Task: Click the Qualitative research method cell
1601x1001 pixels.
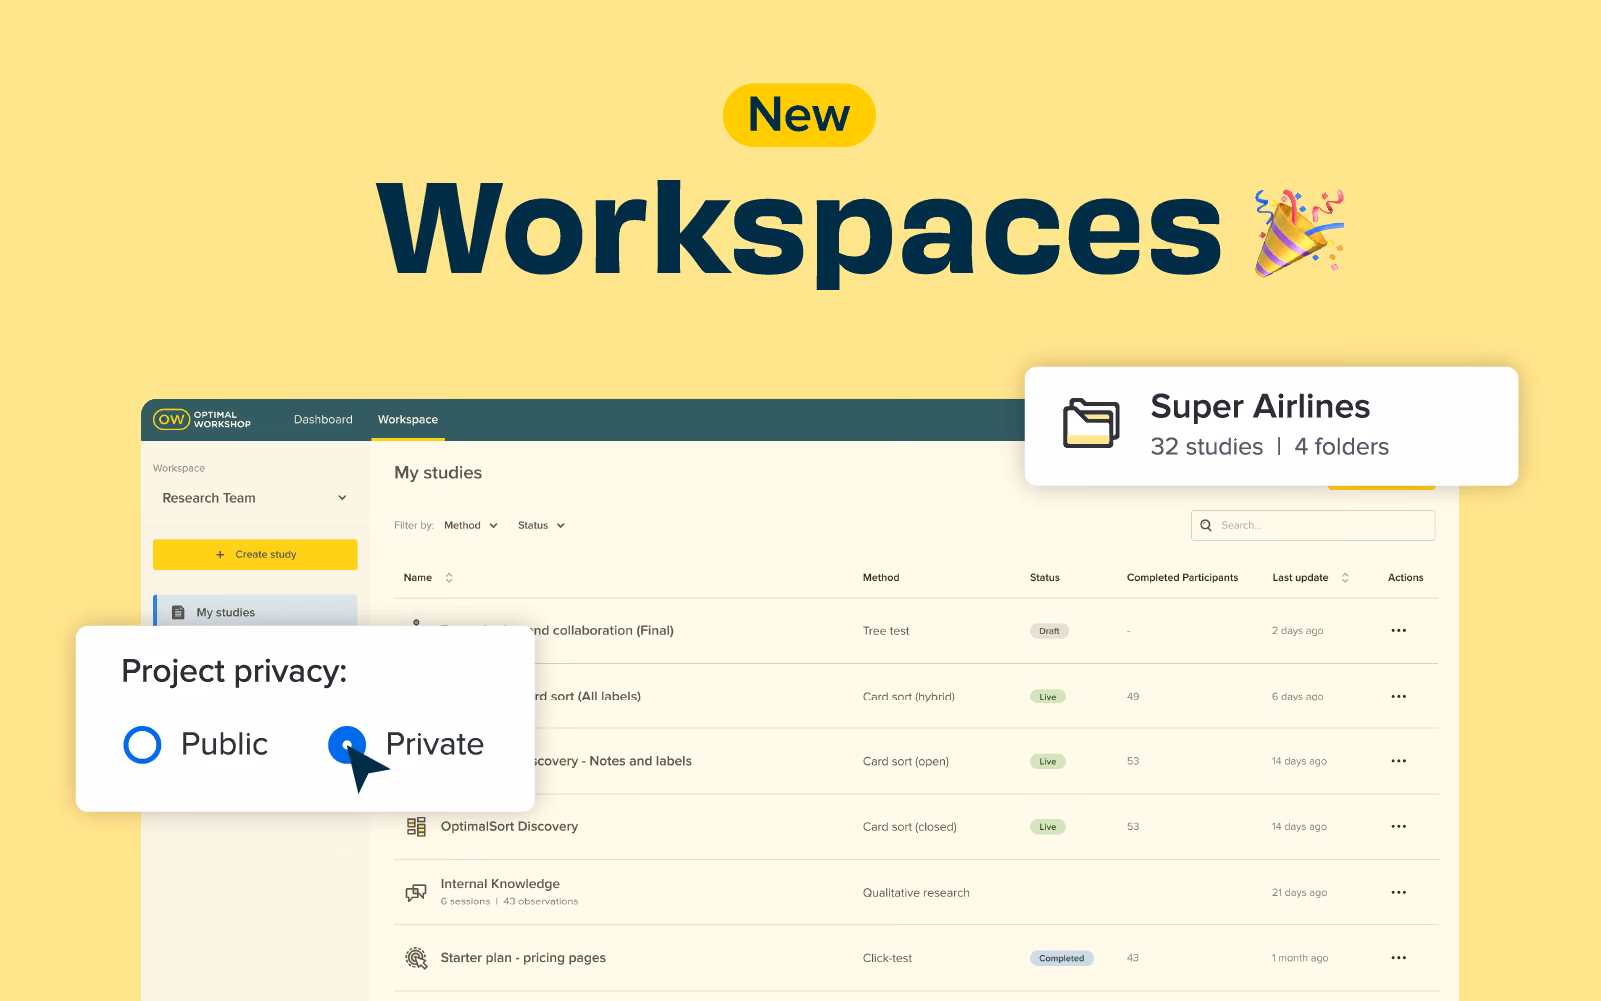Action: tap(916, 893)
